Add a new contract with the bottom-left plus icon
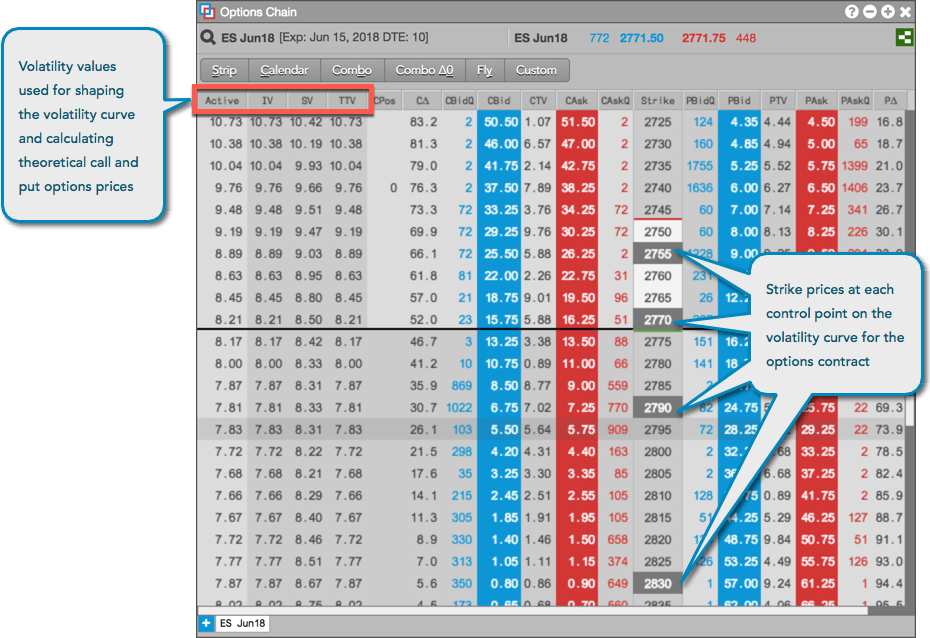 pos(206,621)
